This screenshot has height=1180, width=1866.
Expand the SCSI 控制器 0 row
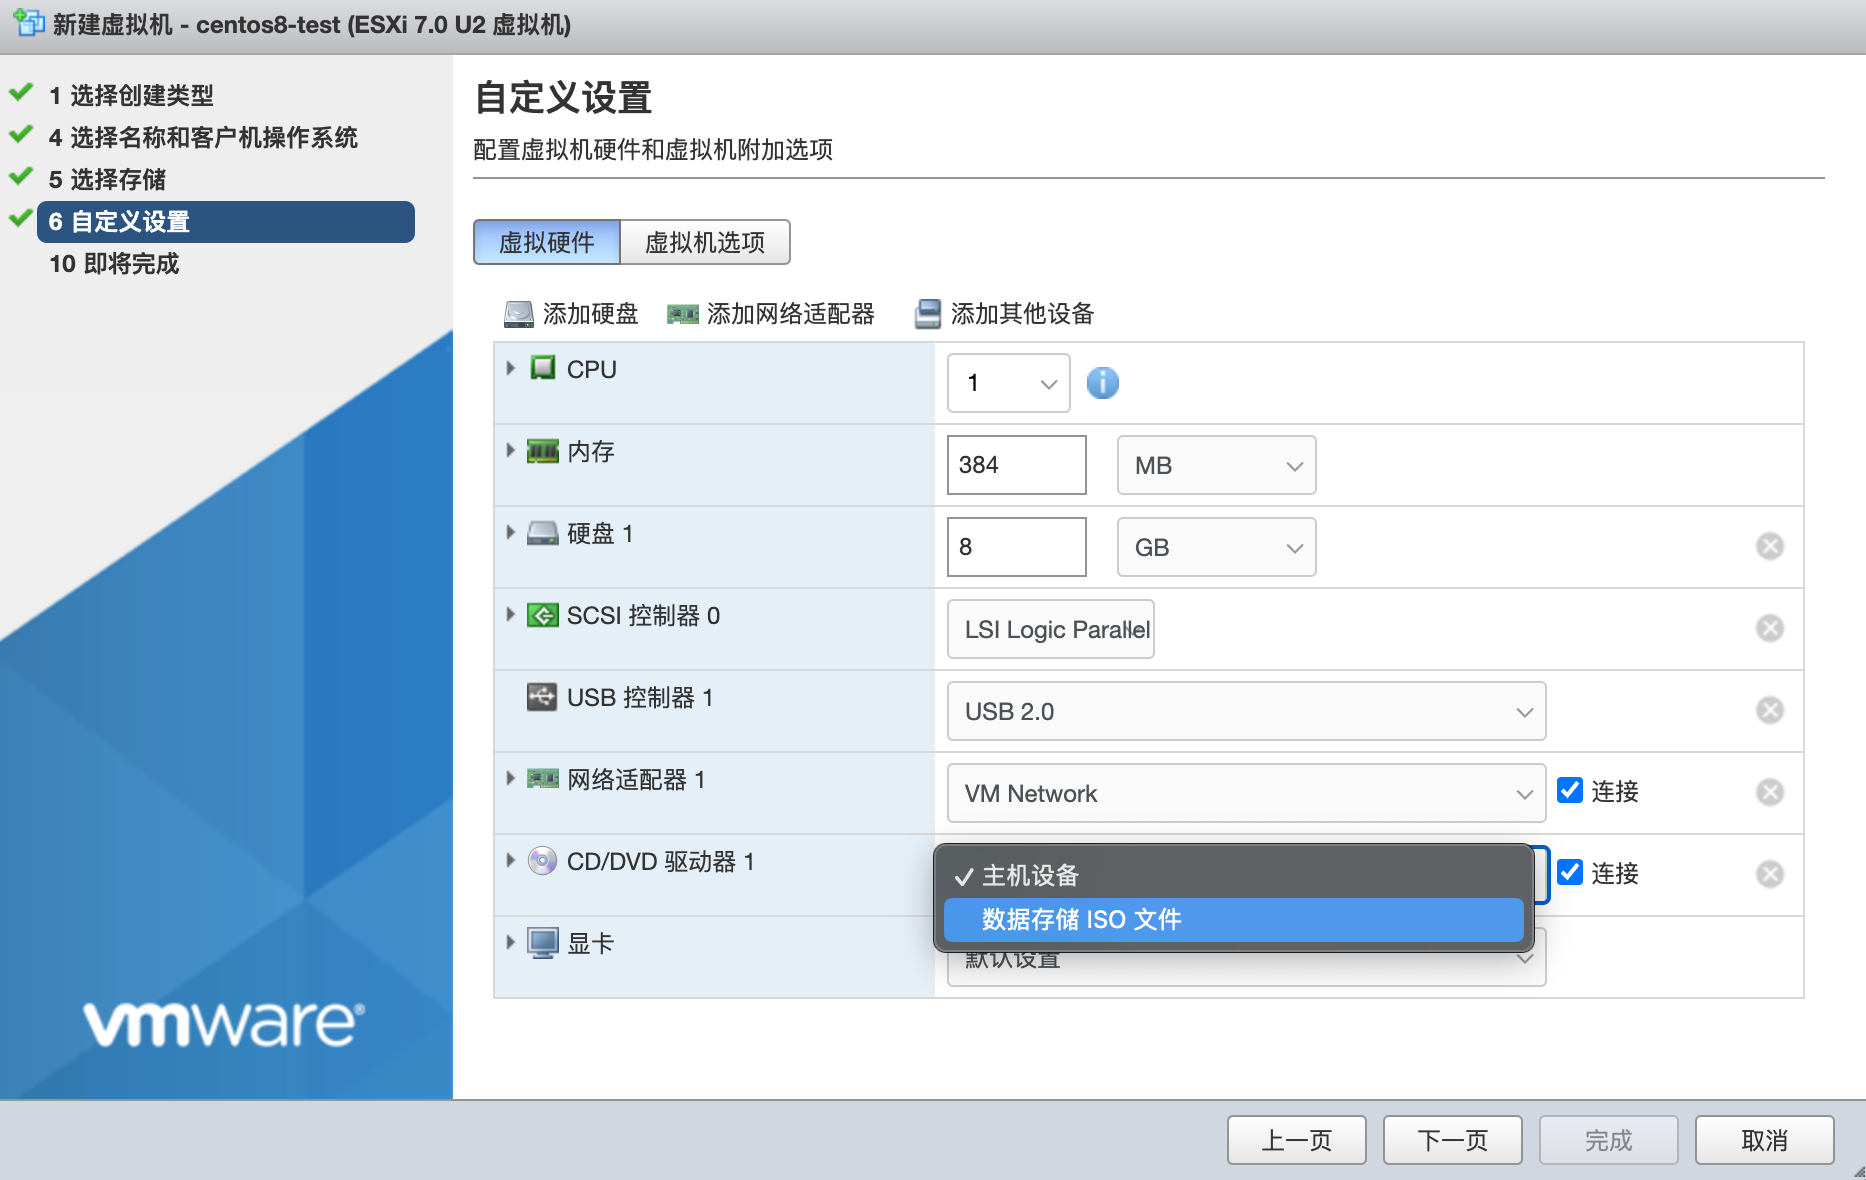click(x=510, y=614)
